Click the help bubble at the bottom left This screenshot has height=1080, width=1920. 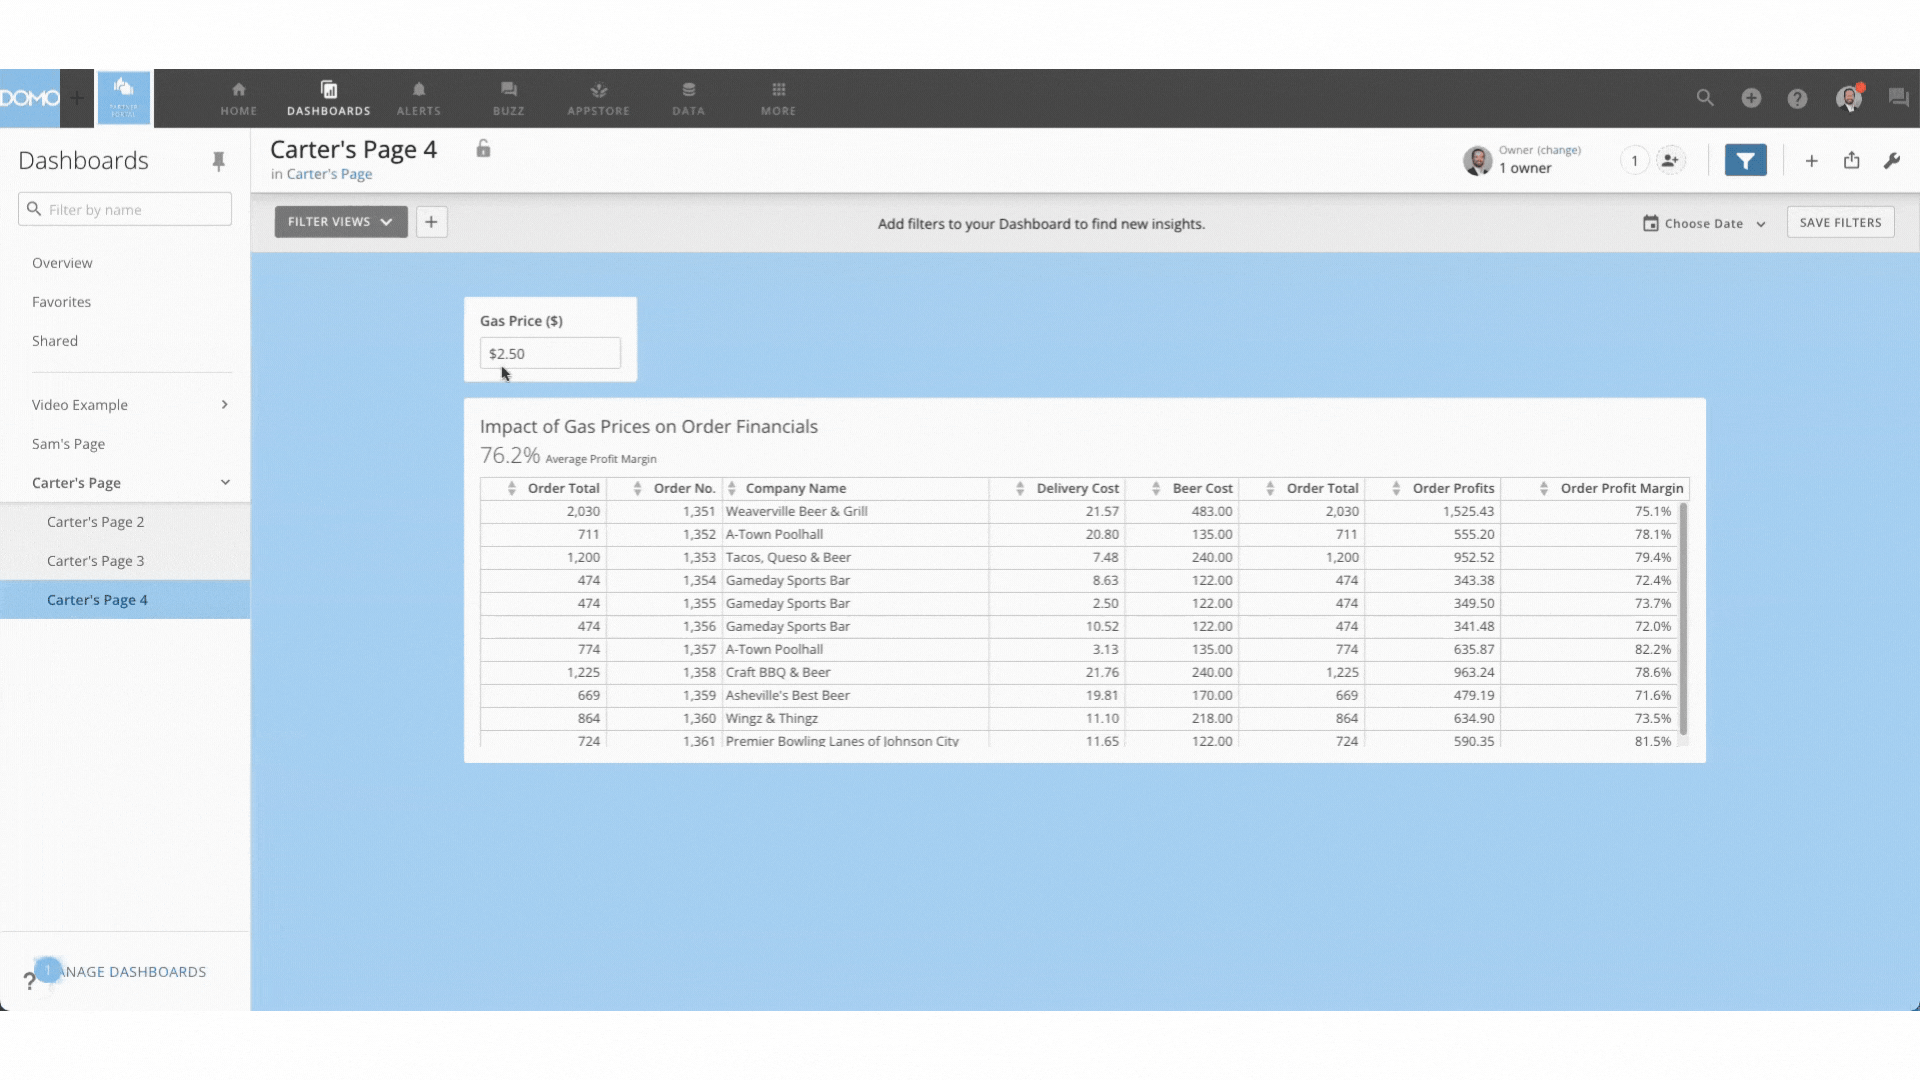coord(47,970)
